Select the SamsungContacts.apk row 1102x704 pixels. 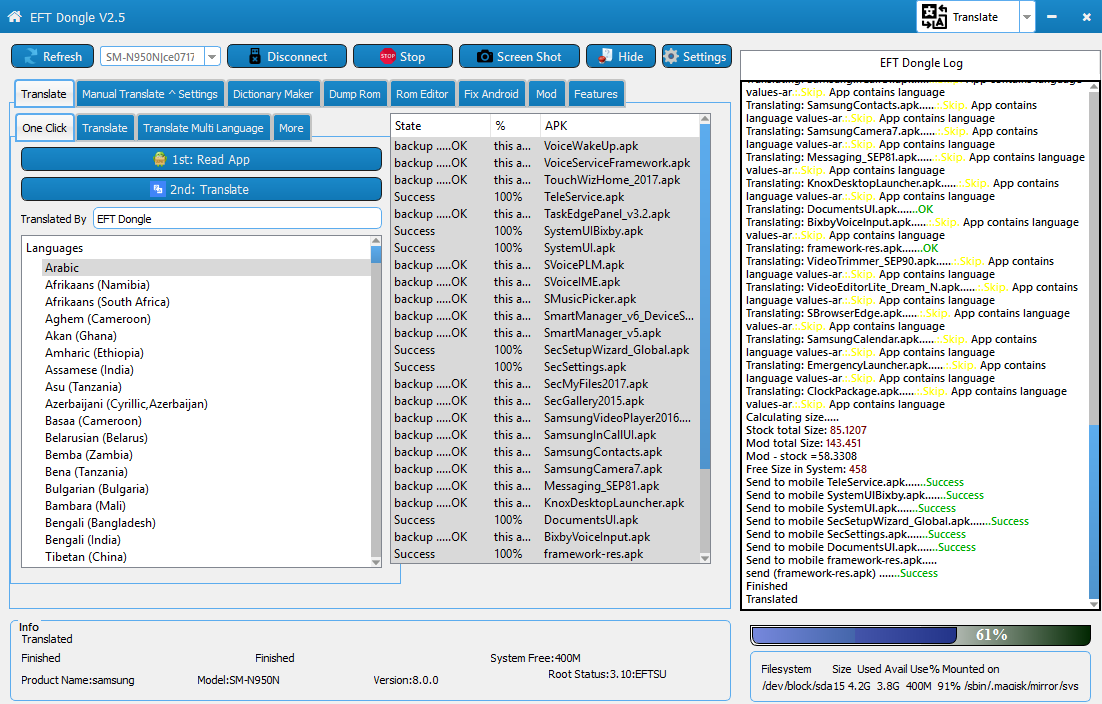(x=545, y=452)
